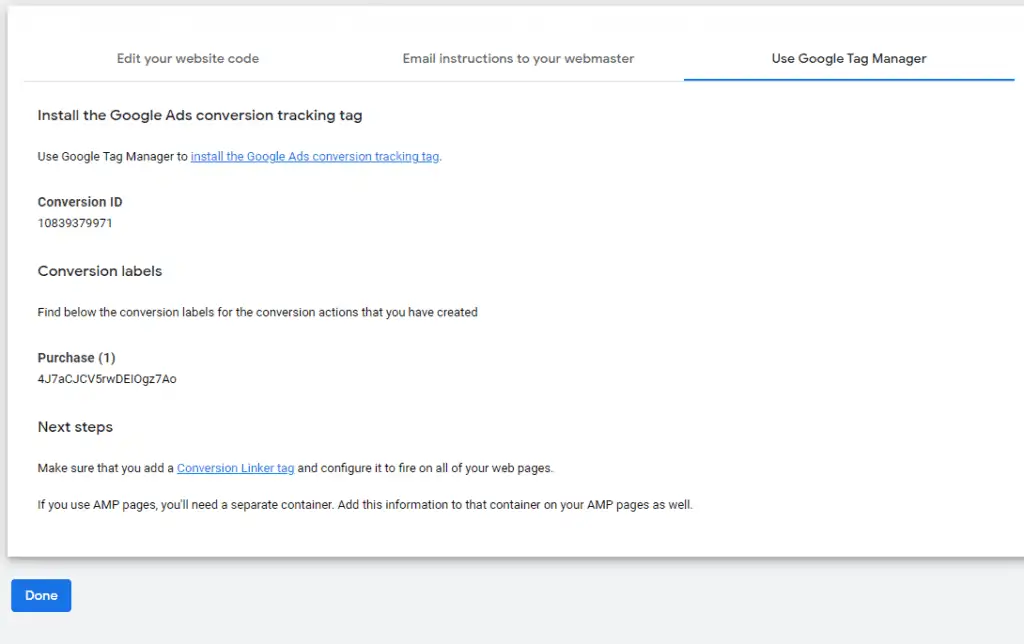
Task: Open Email instructions to your webmaster tab
Action: tap(518, 58)
